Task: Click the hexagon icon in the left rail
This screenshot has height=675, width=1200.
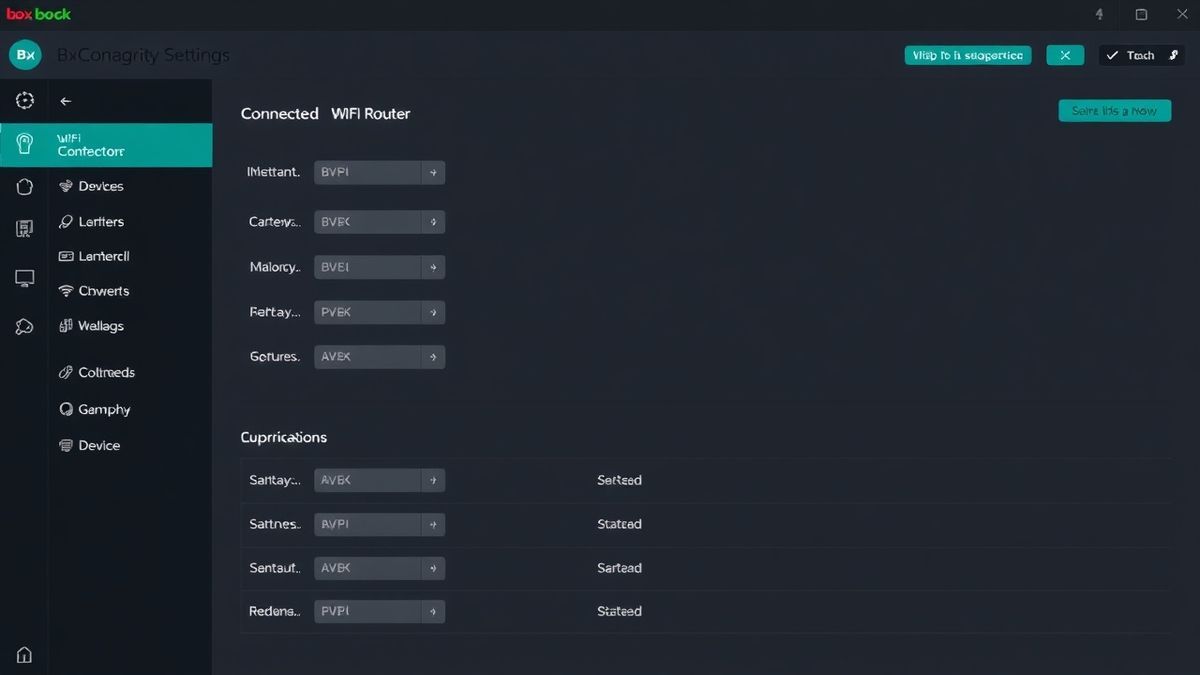Action: [25, 187]
